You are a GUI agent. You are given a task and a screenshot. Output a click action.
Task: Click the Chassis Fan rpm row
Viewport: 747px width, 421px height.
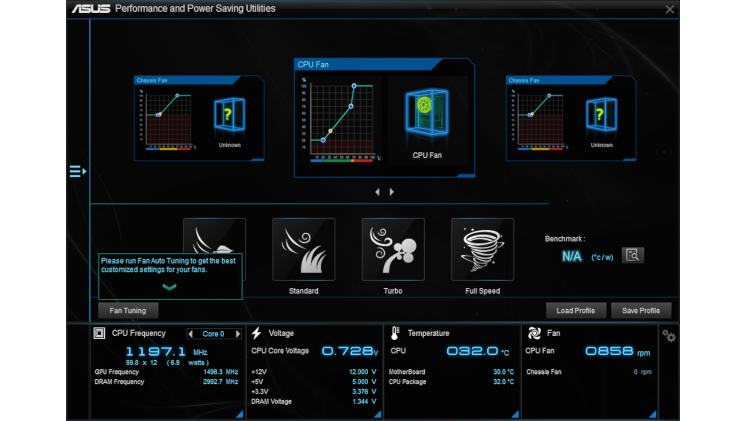click(x=589, y=372)
